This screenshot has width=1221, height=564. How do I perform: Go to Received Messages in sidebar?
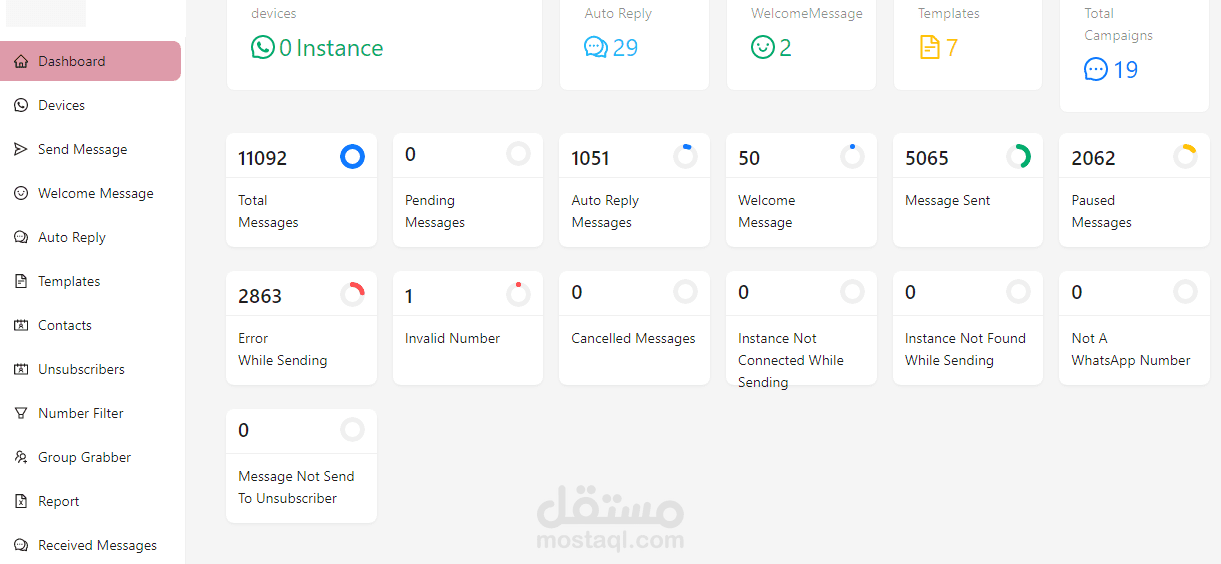(x=91, y=545)
